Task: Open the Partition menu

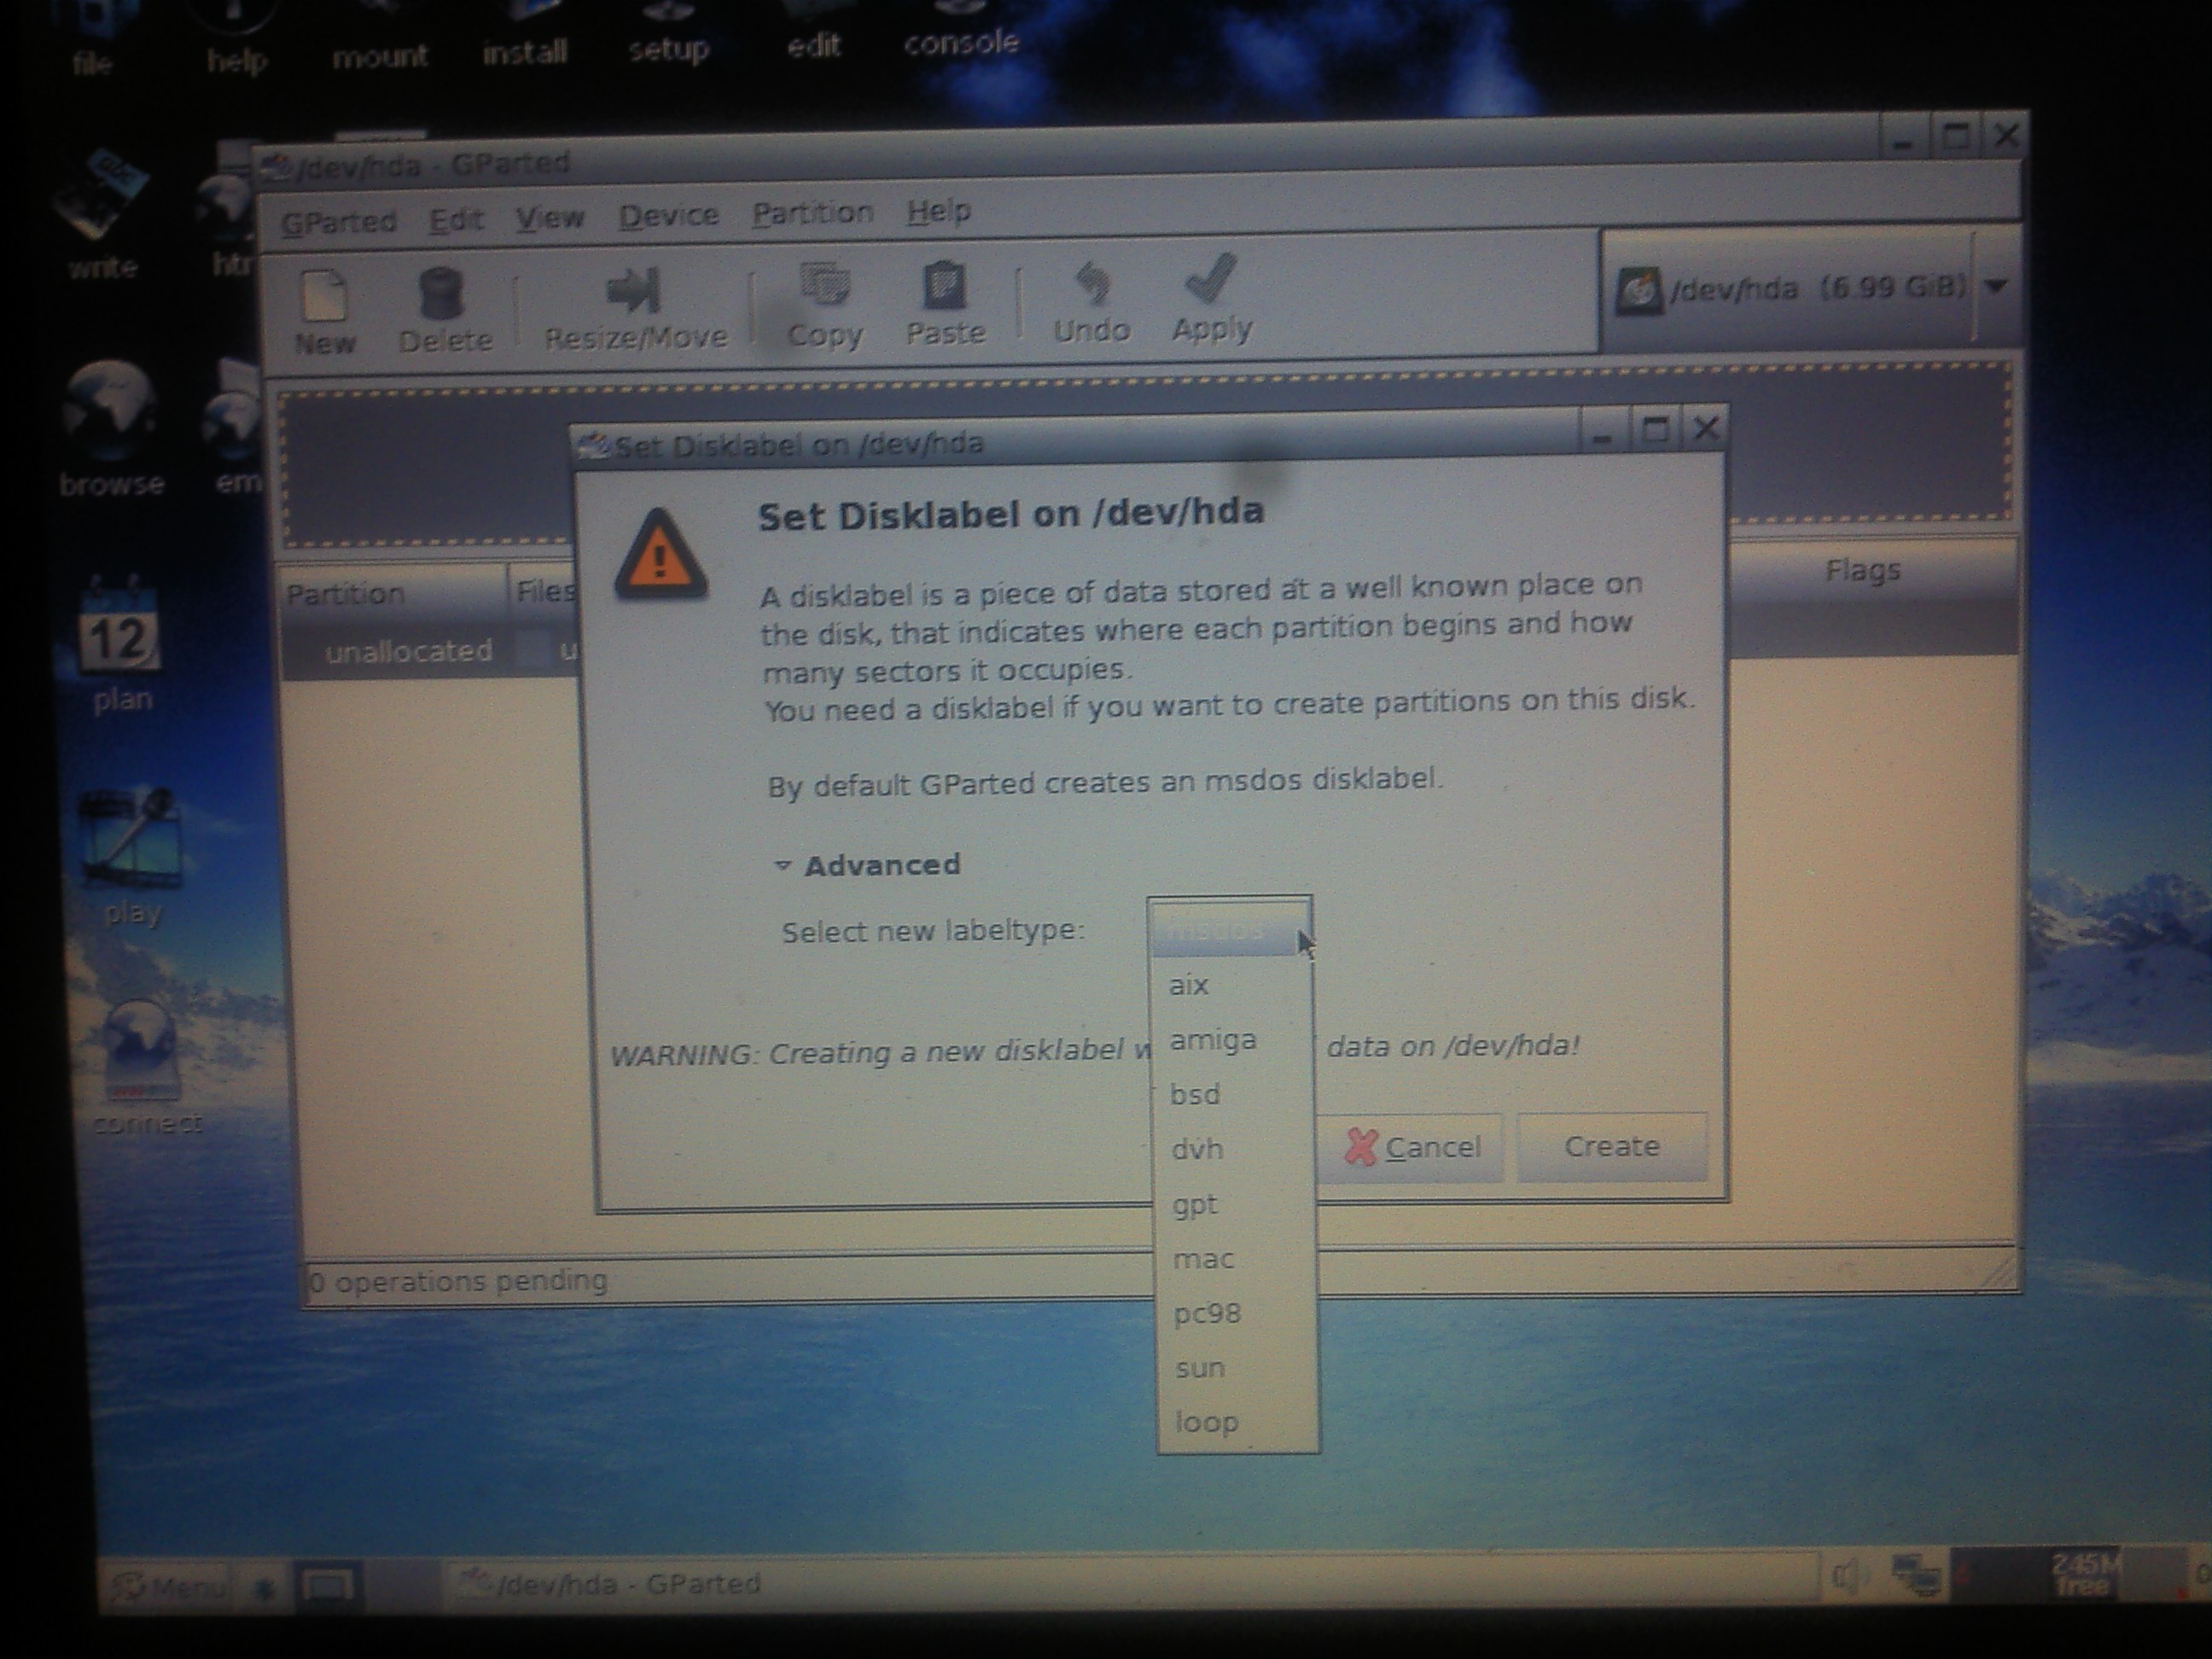Action: click(813, 213)
